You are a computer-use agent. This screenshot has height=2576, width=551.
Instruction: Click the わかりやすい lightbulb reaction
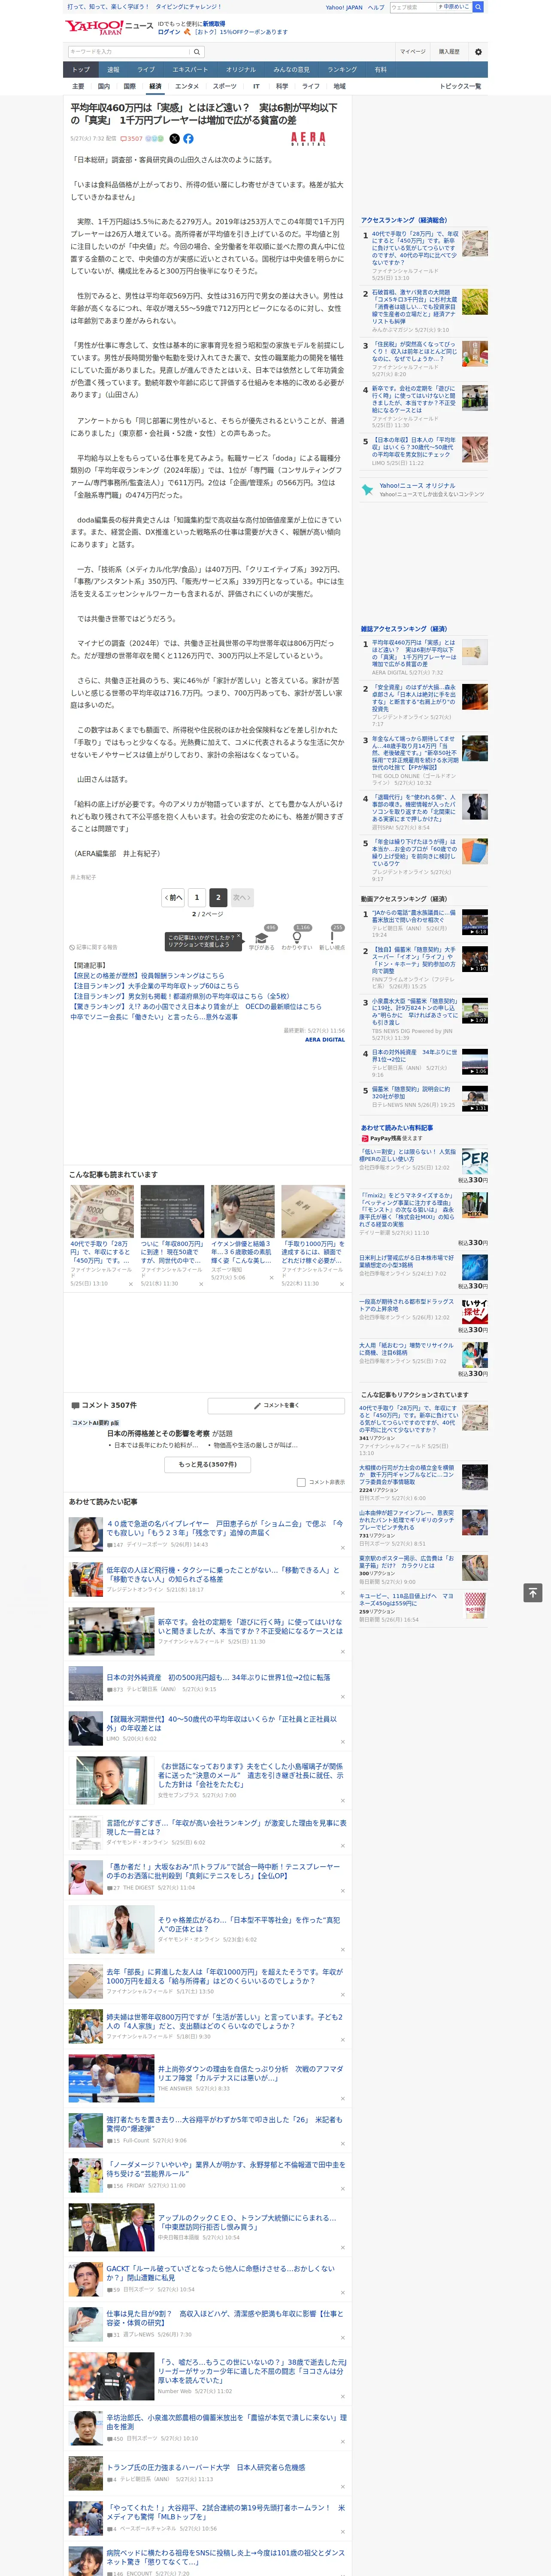(x=297, y=938)
